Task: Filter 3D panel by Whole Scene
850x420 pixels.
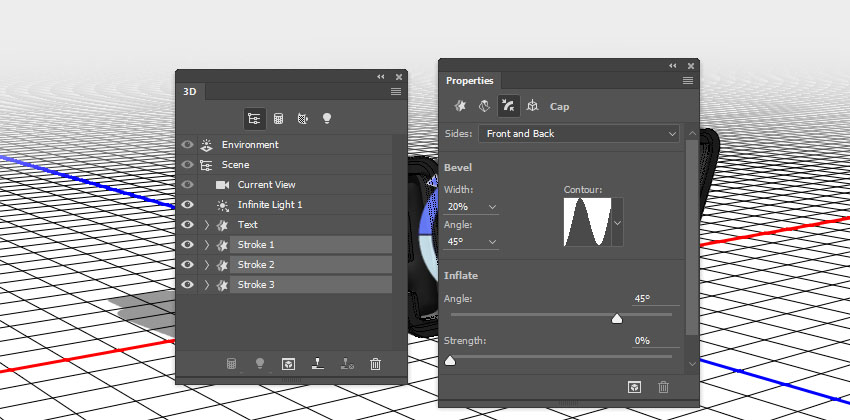Action: [254, 119]
